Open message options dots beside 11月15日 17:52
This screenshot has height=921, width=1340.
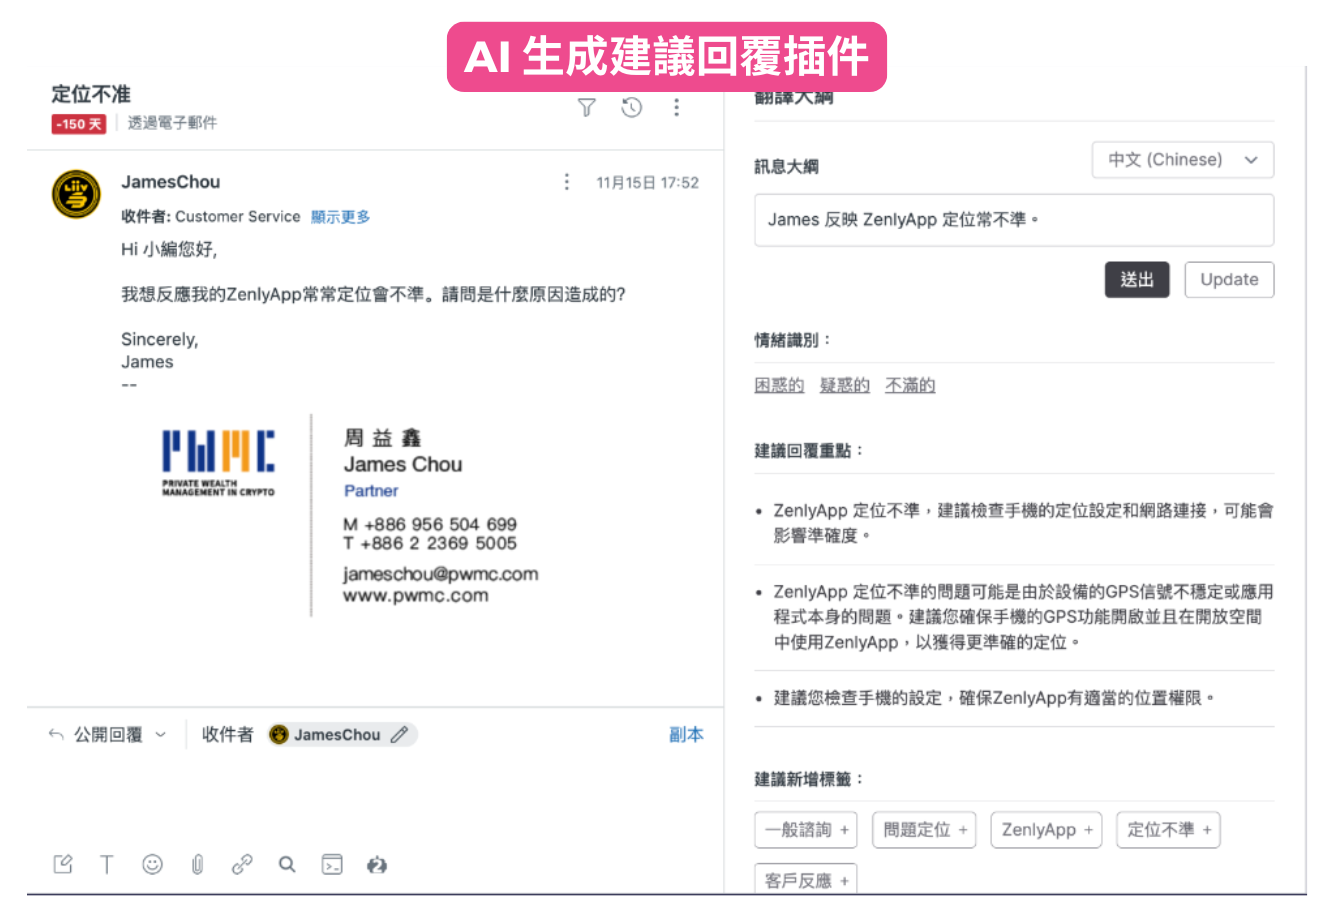[x=567, y=182]
